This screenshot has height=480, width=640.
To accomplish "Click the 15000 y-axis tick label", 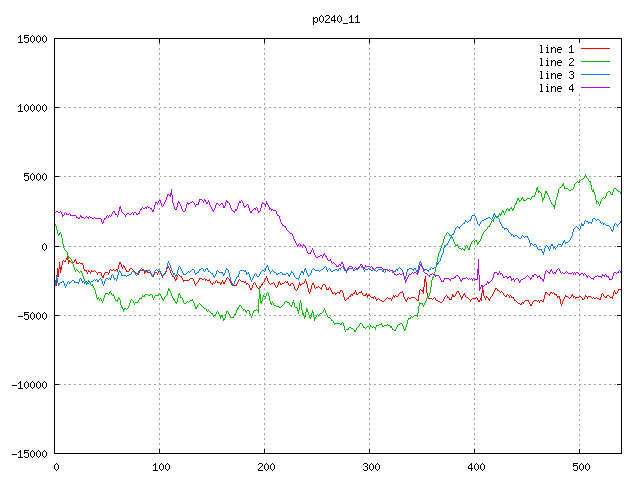I will click(31, 39).
